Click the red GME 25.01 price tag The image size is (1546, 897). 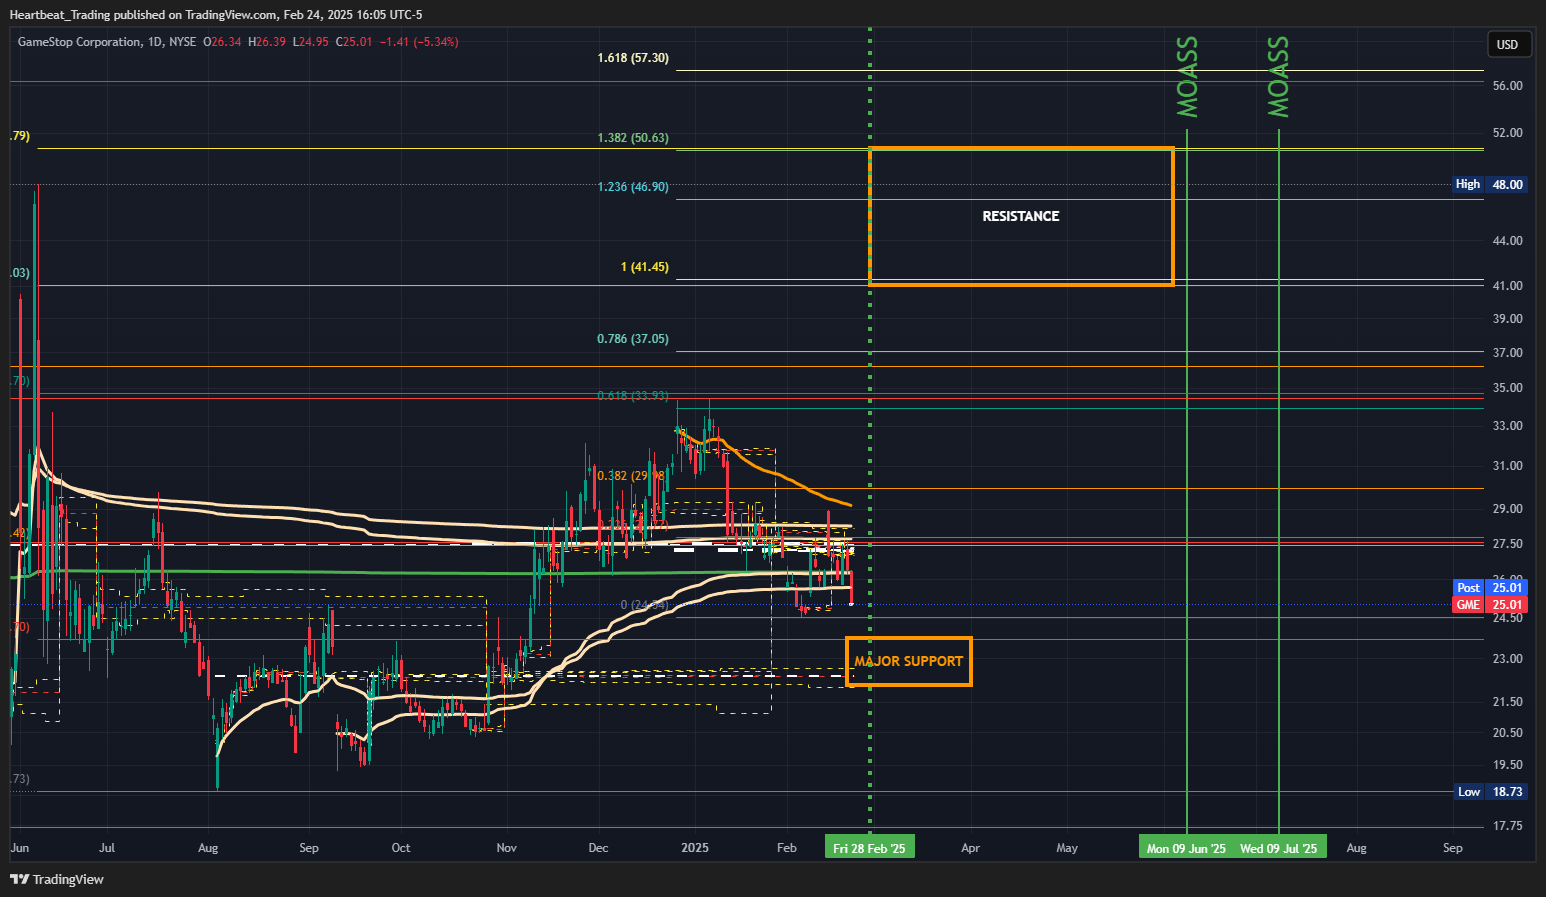click(1489, 604)
